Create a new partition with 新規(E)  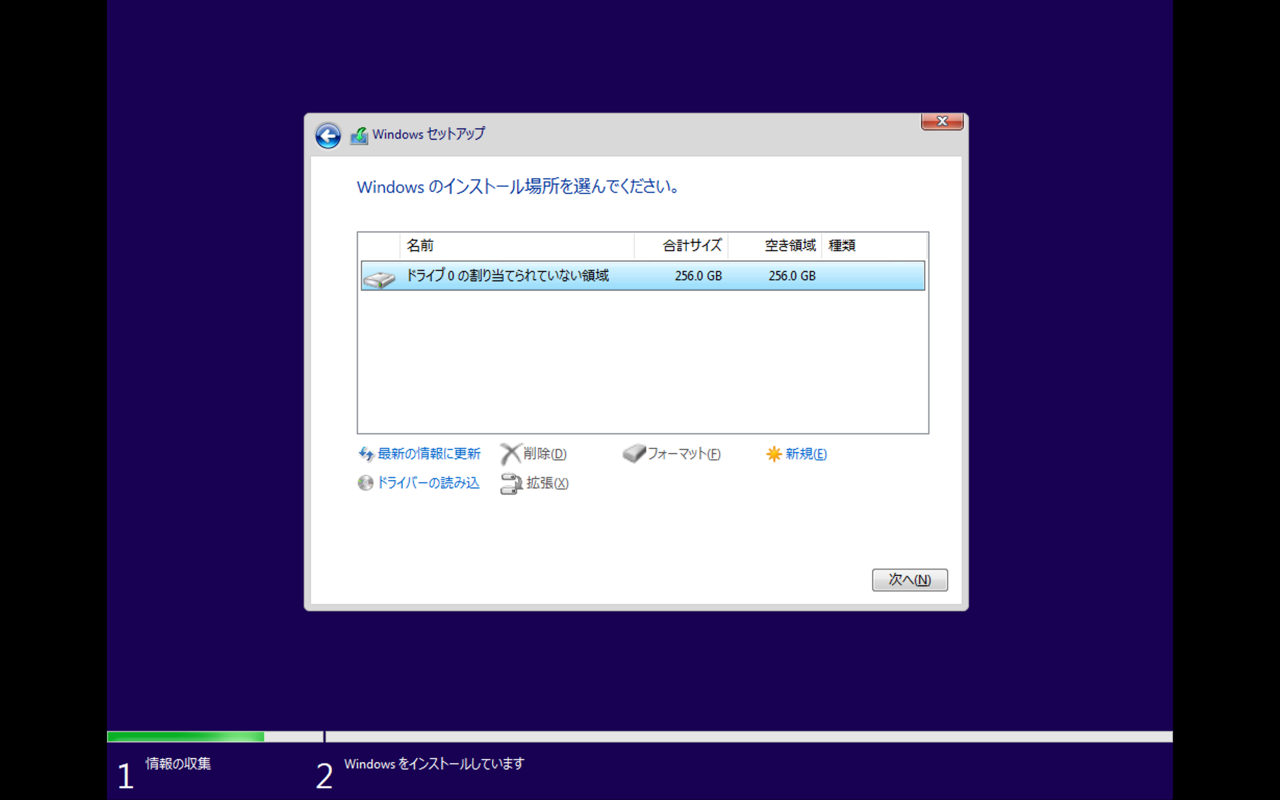tap(806, 454)
